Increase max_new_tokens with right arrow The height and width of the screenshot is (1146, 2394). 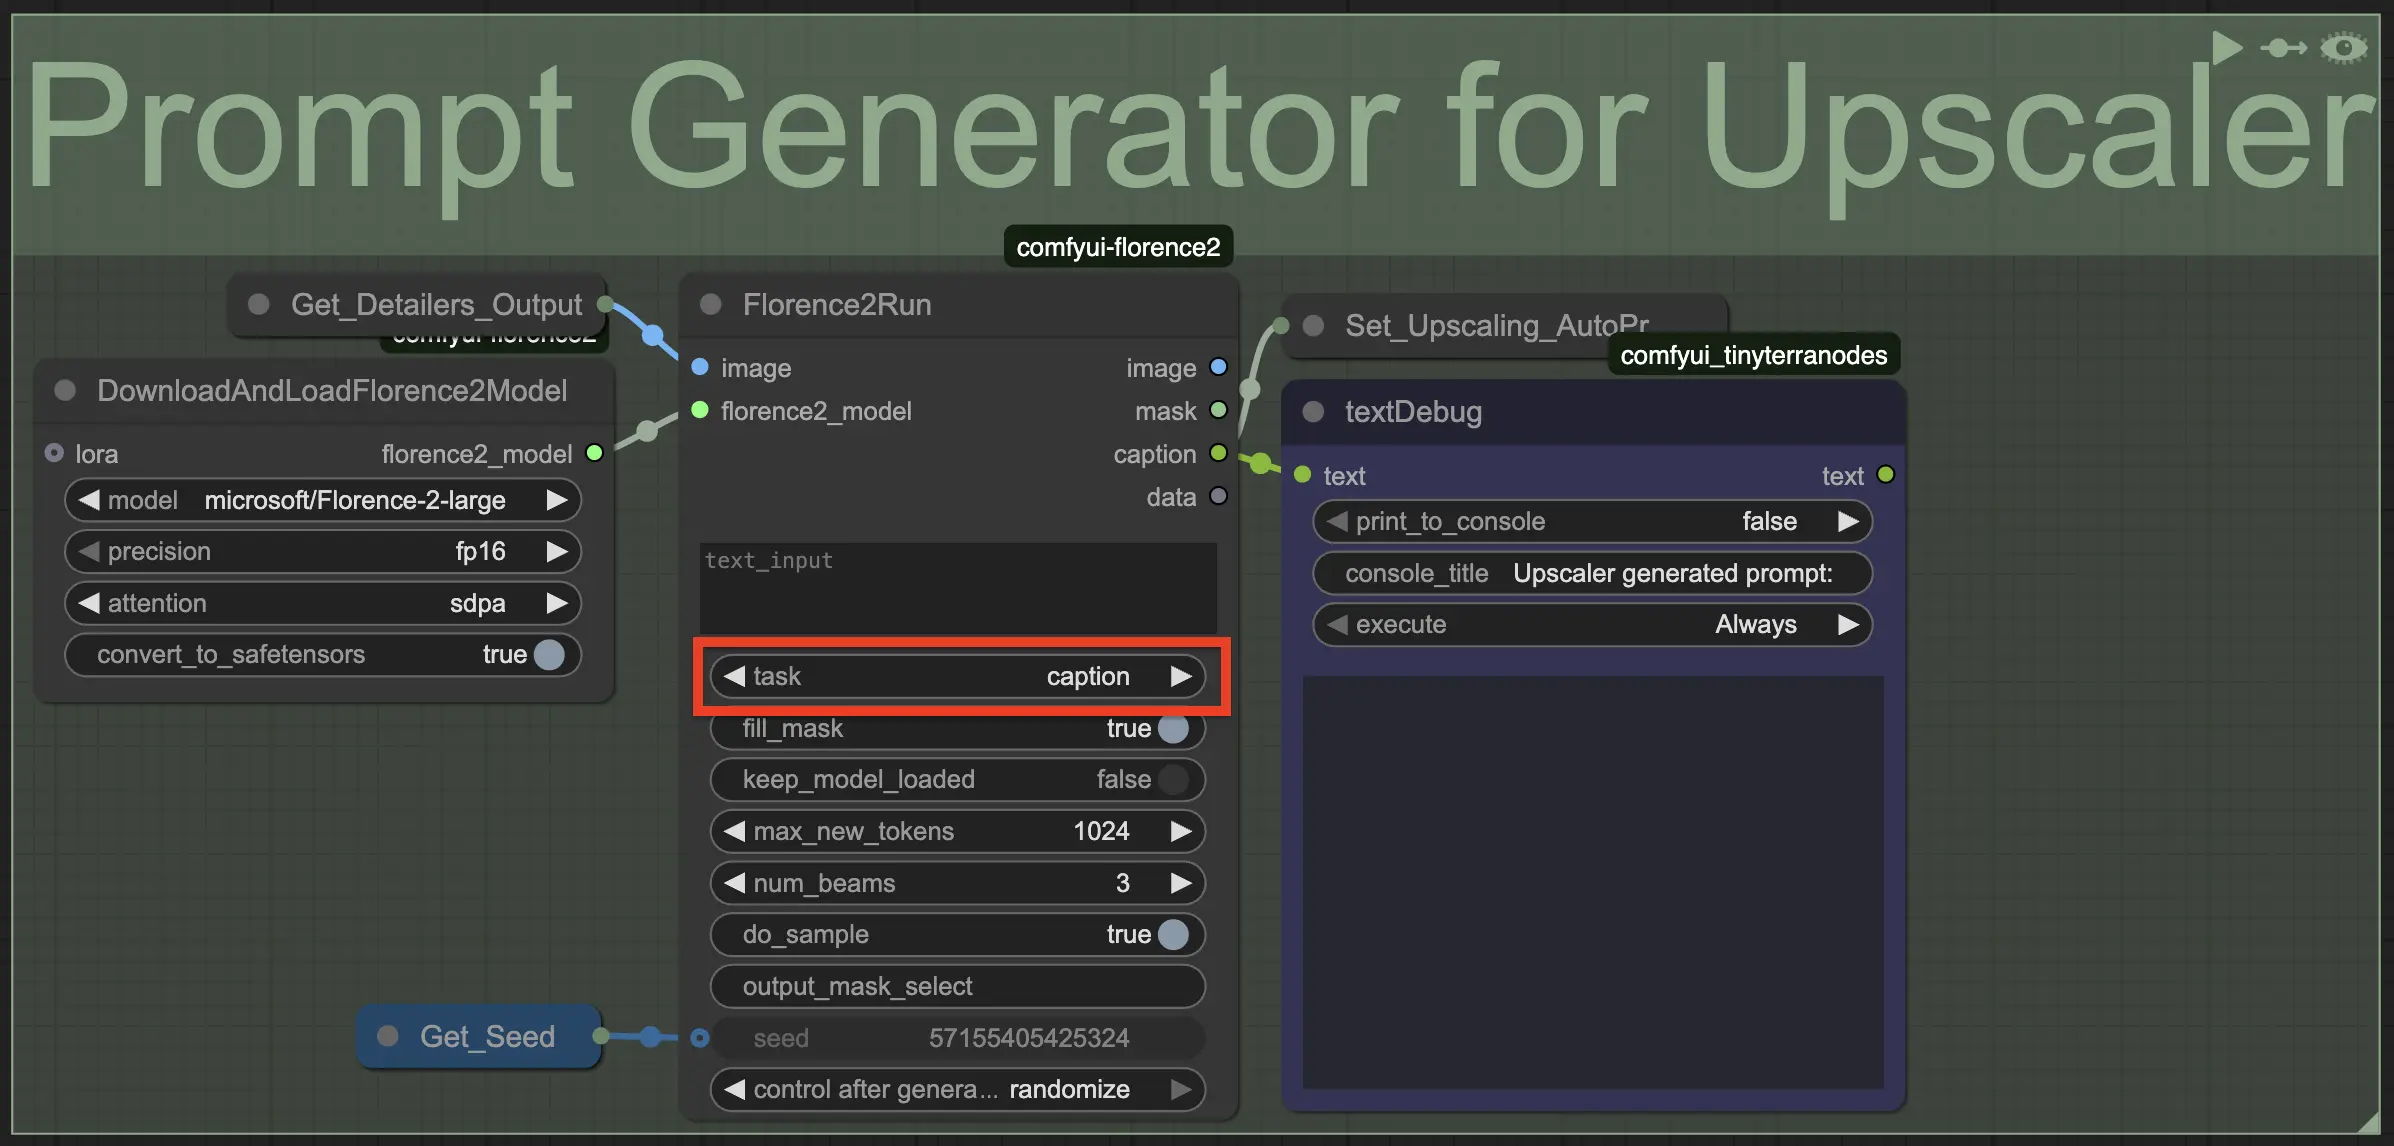1181,831
